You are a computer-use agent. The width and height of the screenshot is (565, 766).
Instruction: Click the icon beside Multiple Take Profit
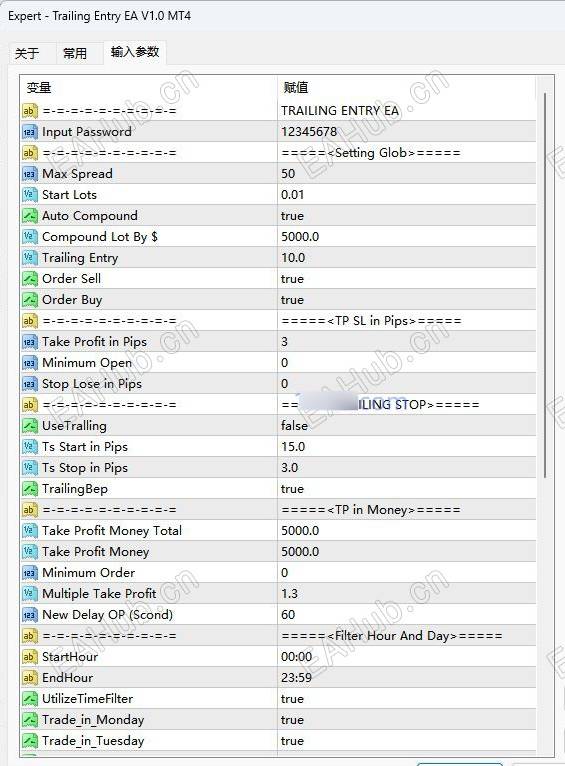point(30,594)
